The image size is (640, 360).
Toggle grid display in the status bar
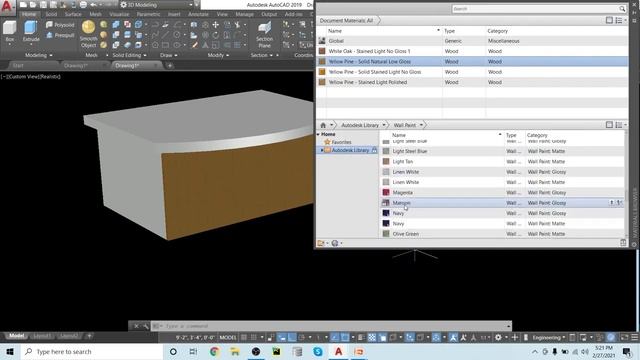coord(244,338)
